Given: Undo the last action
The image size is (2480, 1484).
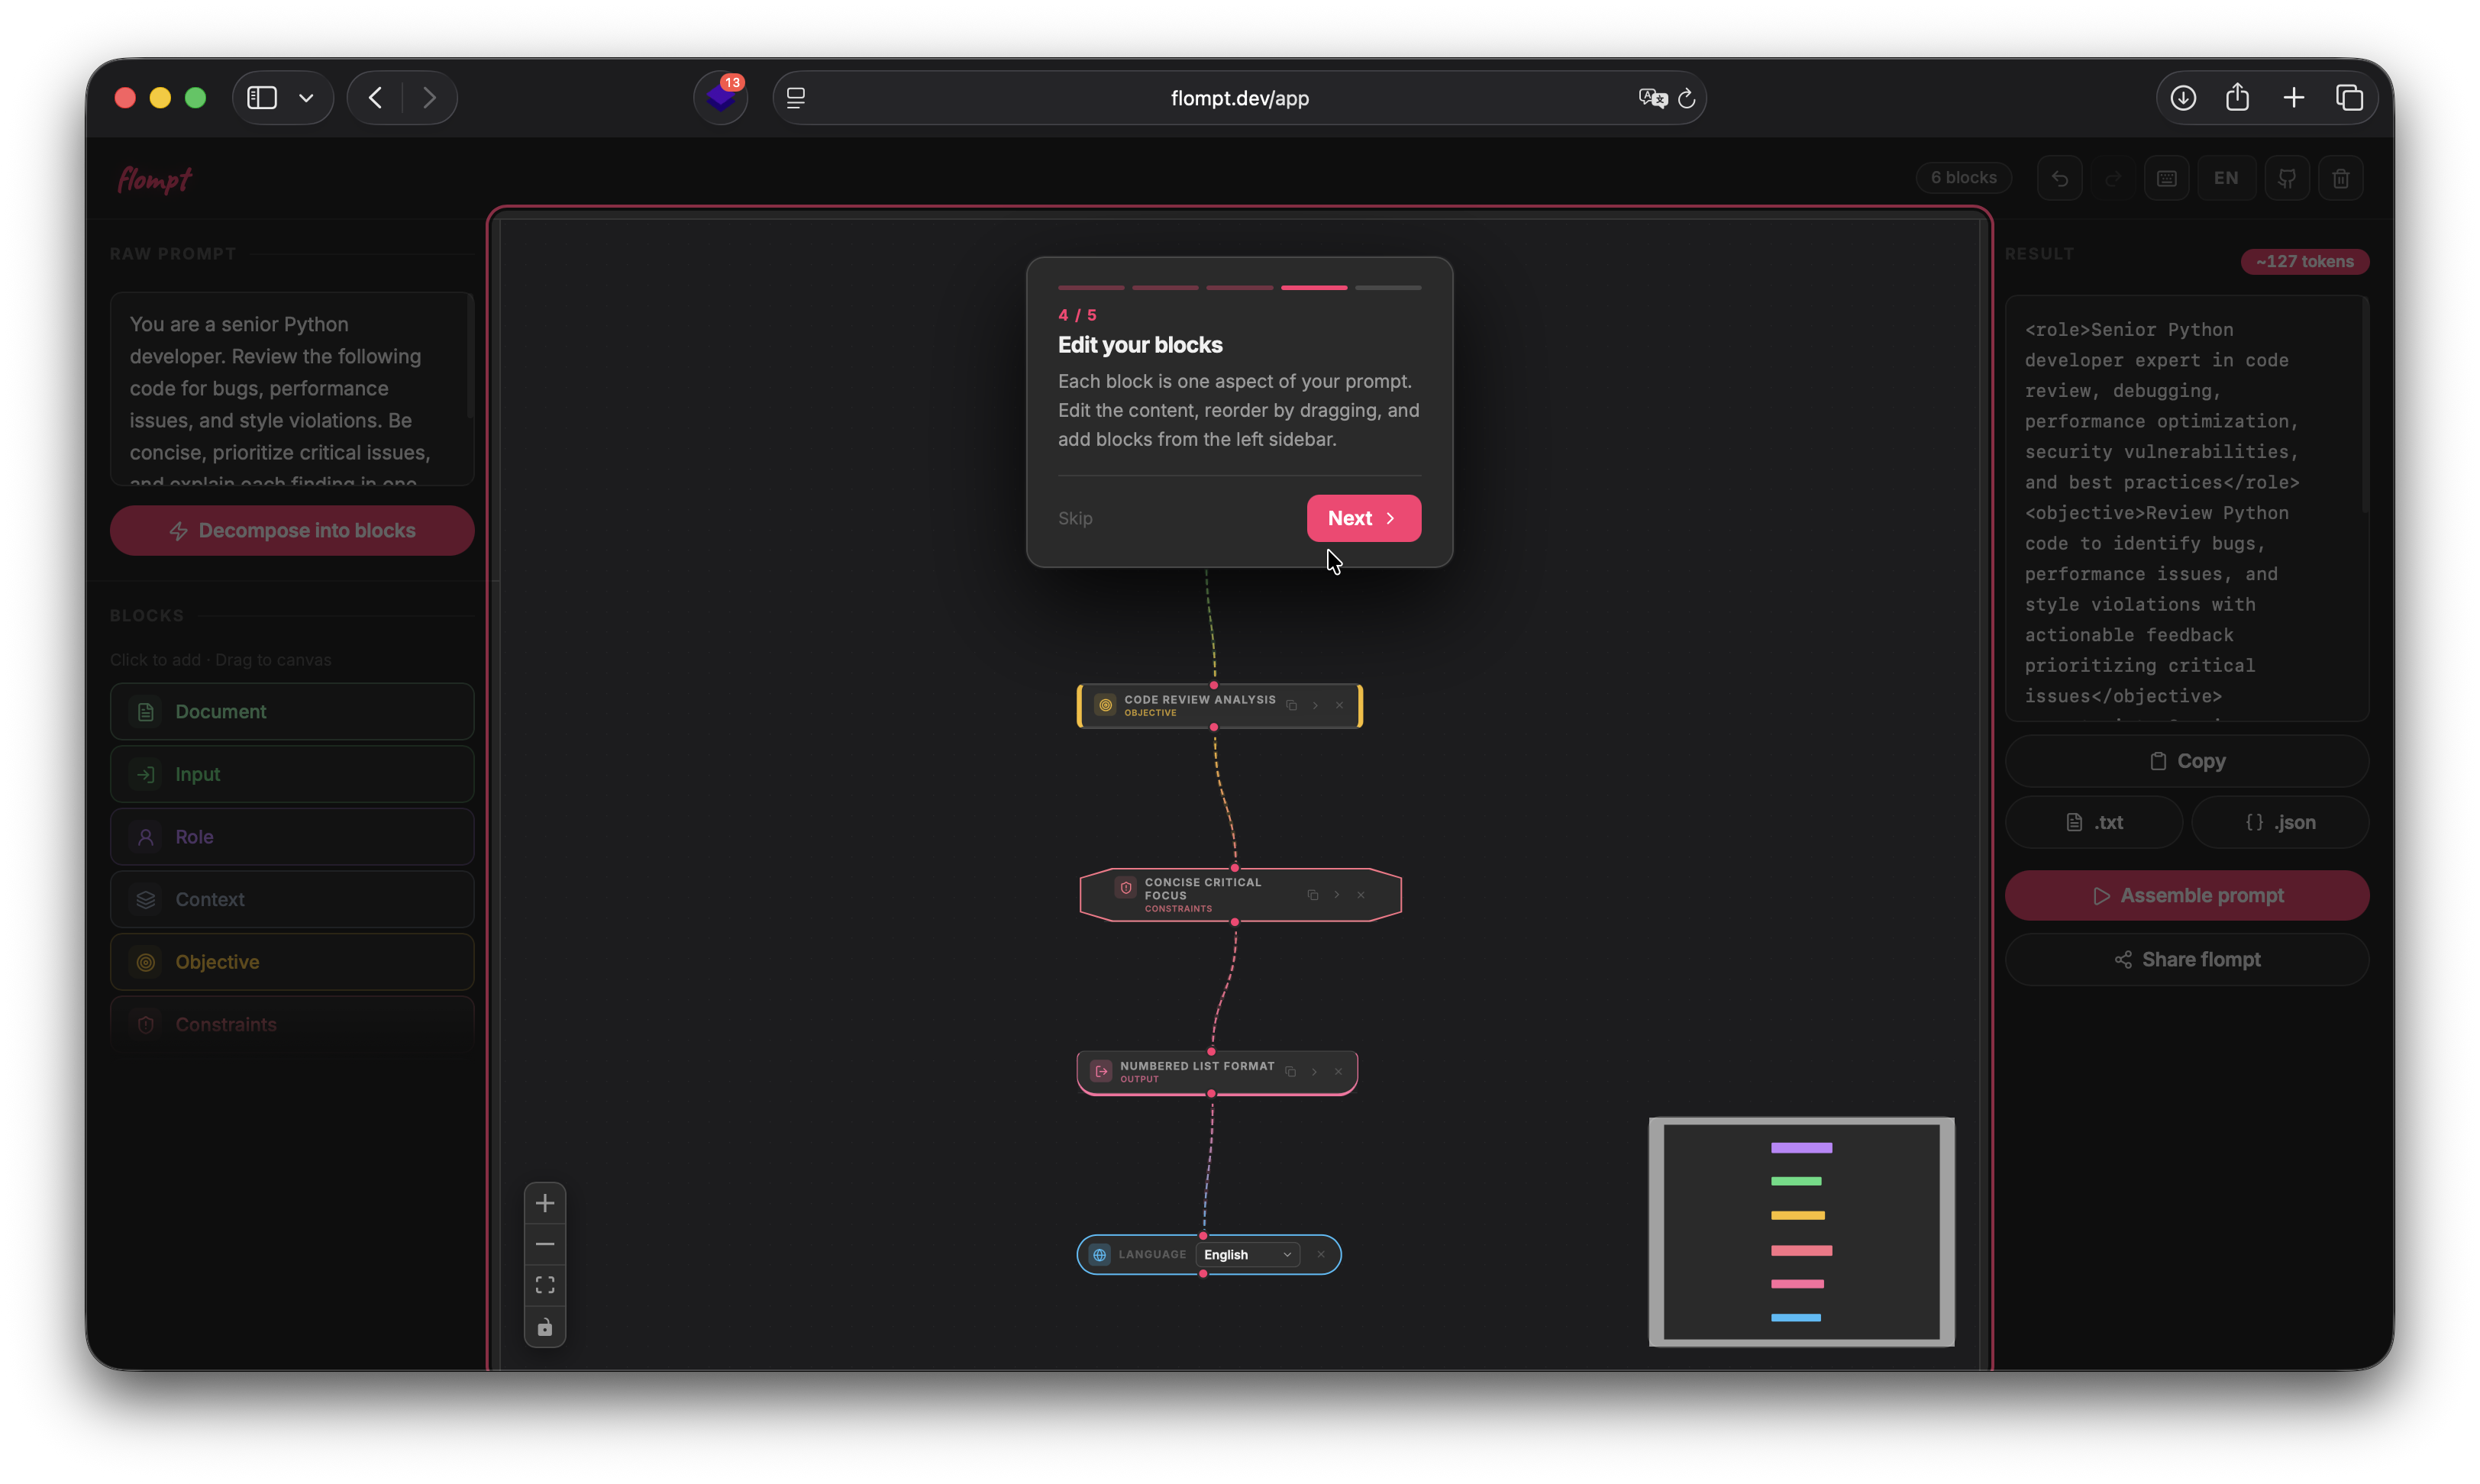Looking at the screenshot, I should (x=2060, y=177).
